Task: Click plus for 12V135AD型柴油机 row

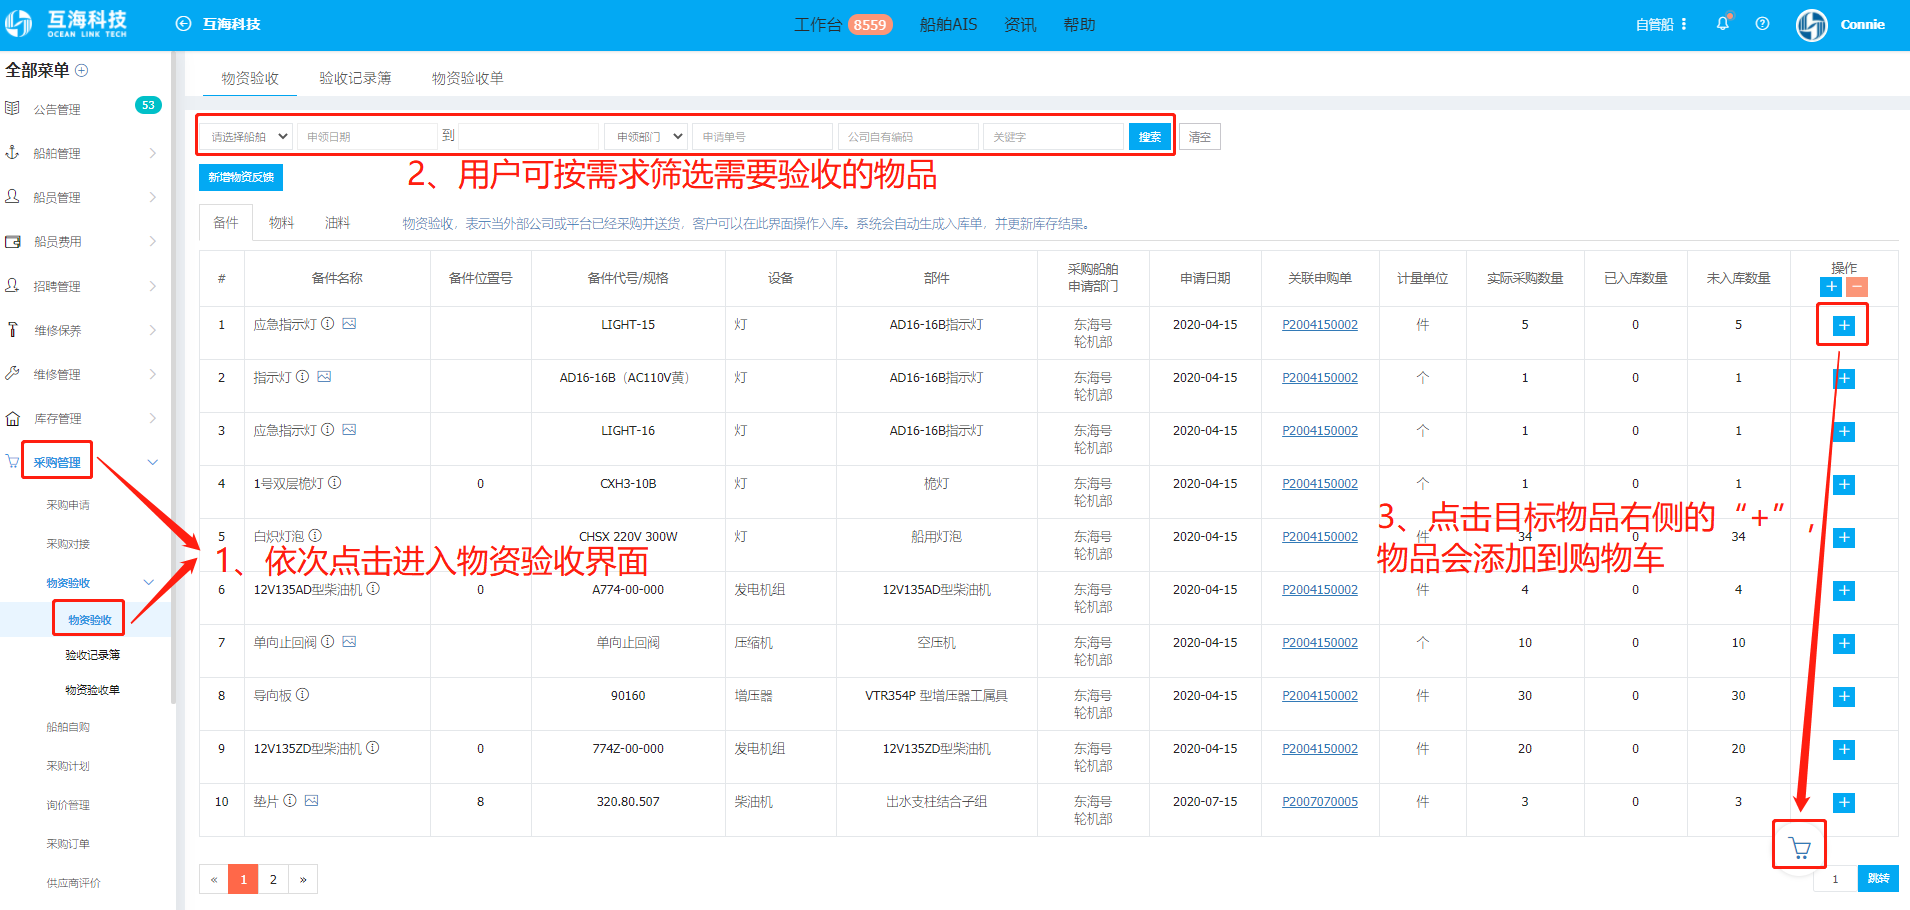Action: point(1844,591)
